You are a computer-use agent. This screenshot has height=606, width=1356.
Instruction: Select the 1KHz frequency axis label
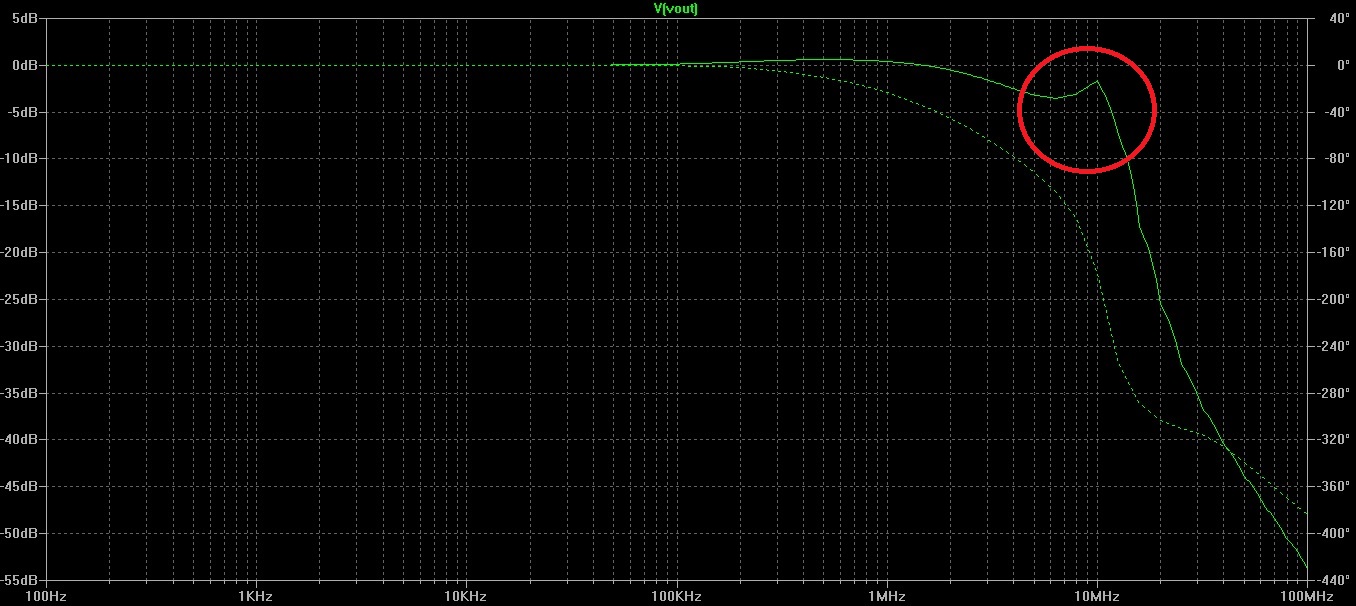256,597
